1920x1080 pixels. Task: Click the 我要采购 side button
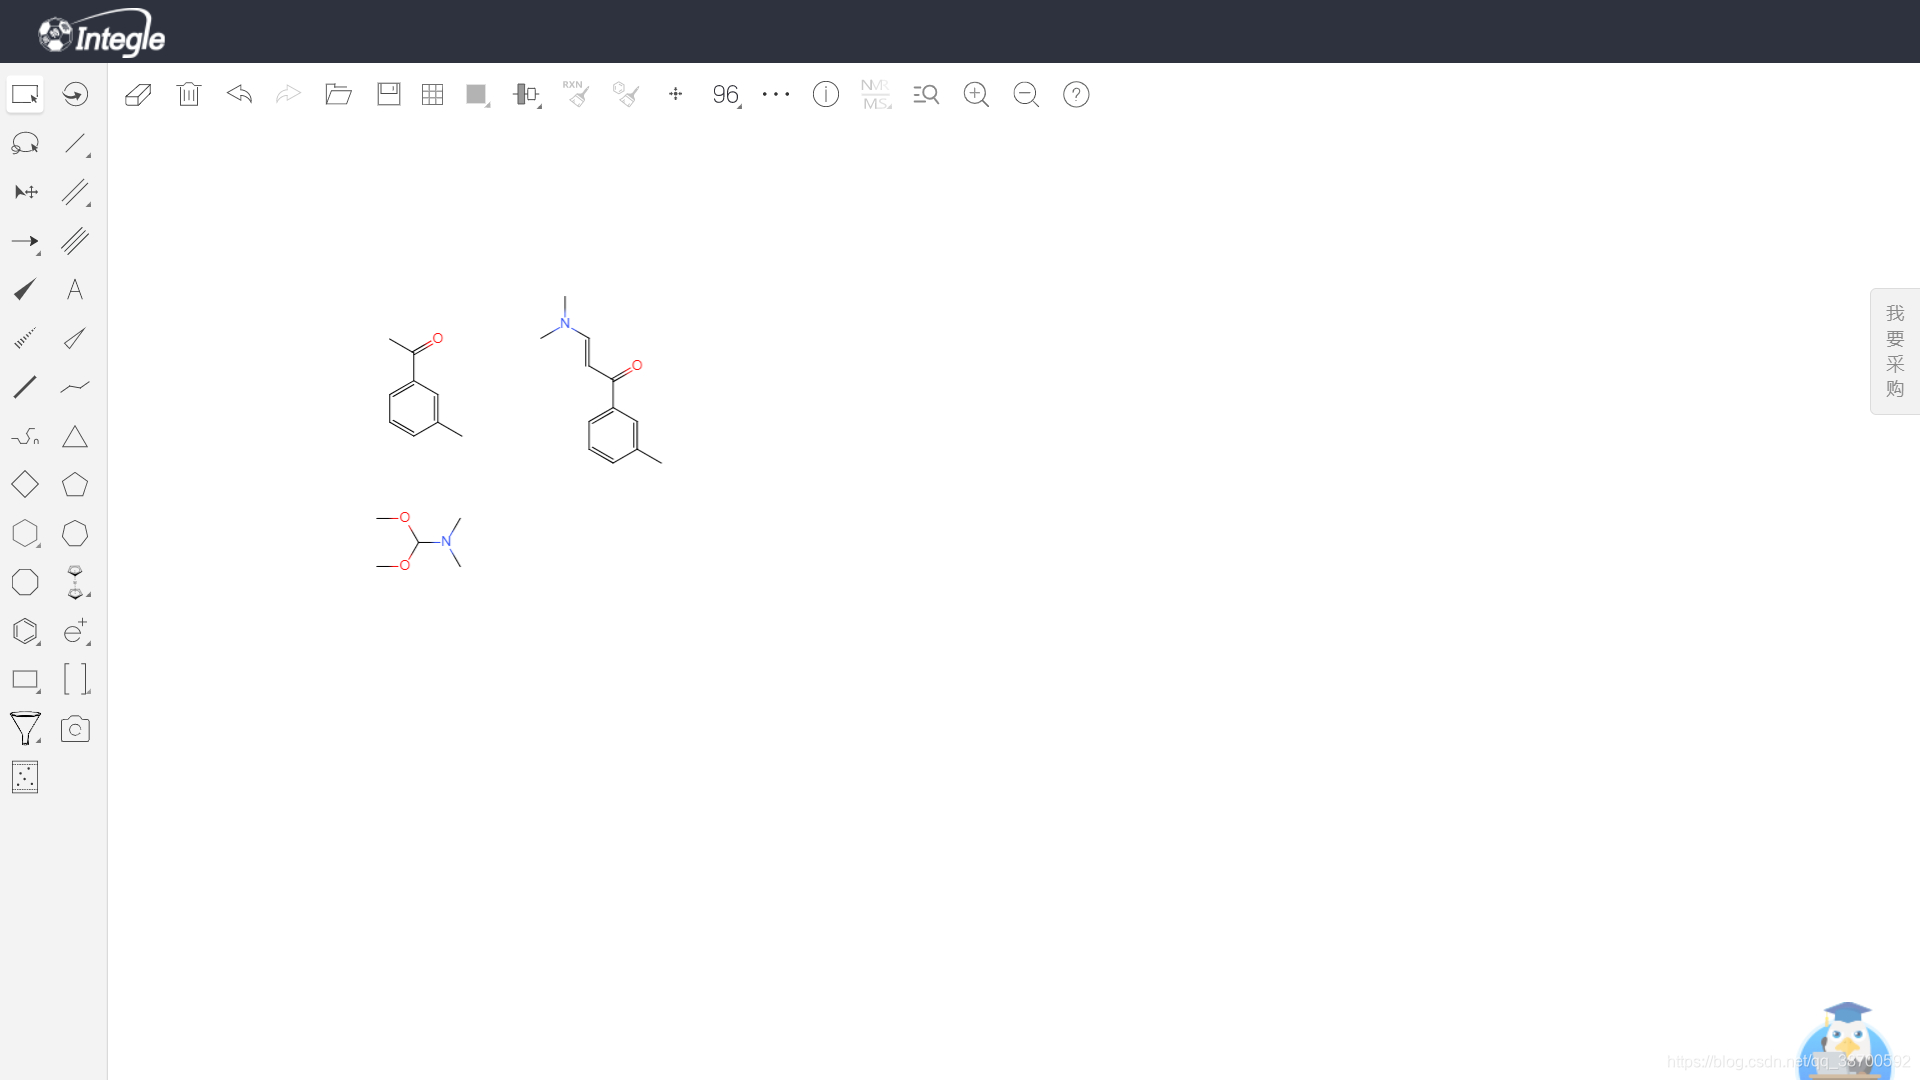click(1894, 351)
